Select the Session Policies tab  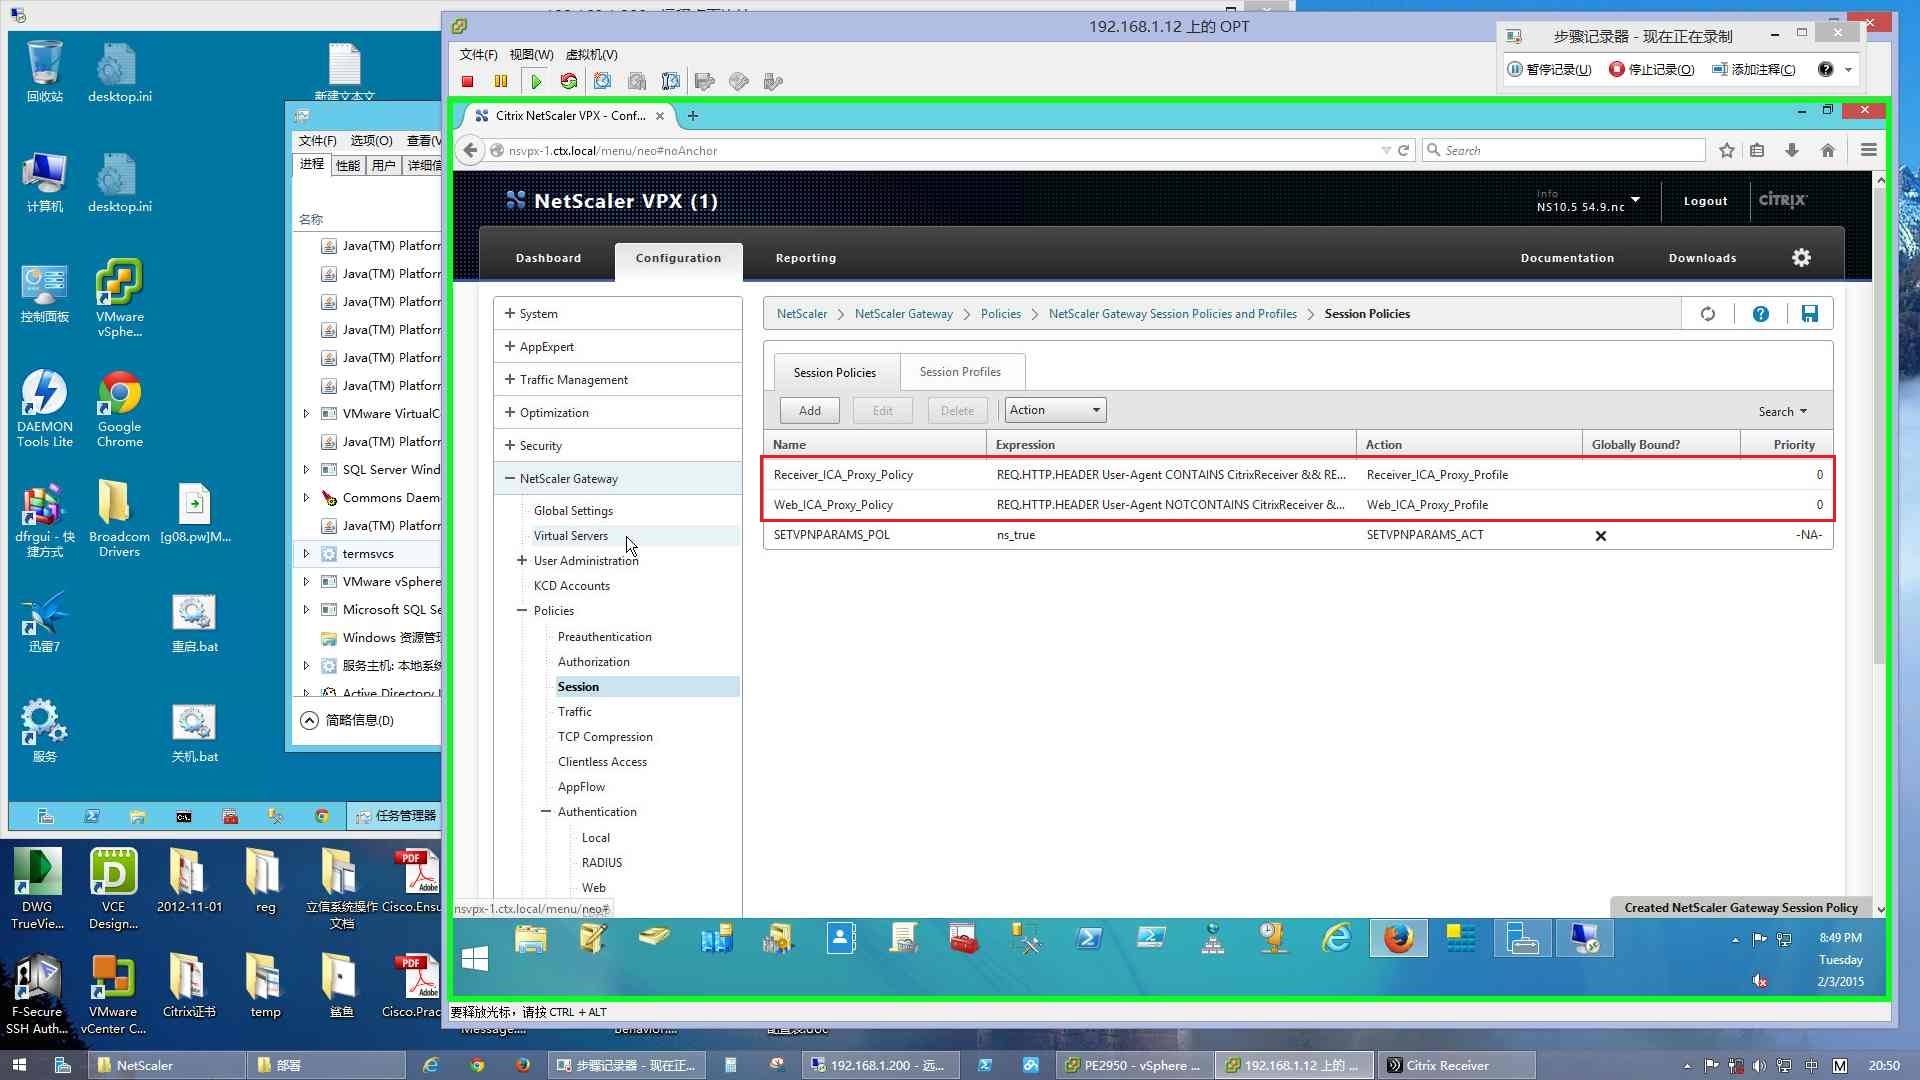tap(835, 372)
